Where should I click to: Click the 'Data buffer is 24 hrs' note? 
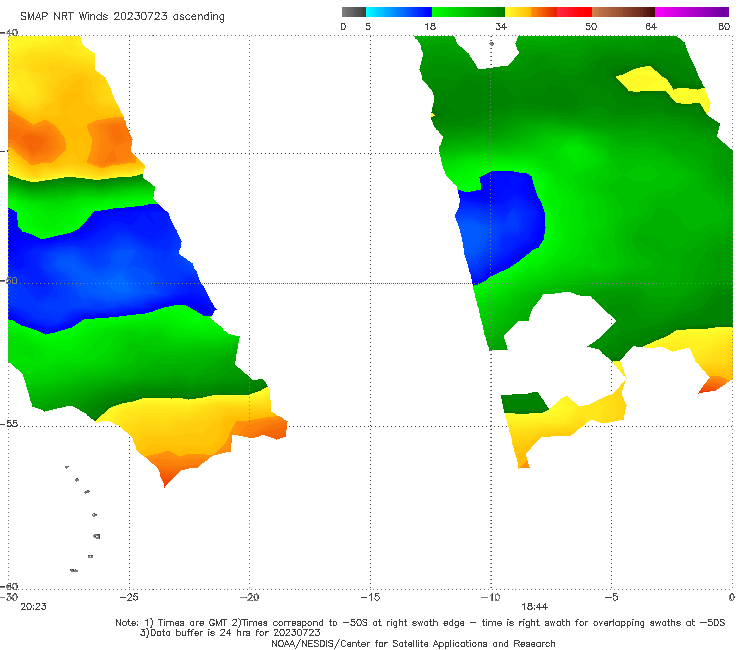230,633
